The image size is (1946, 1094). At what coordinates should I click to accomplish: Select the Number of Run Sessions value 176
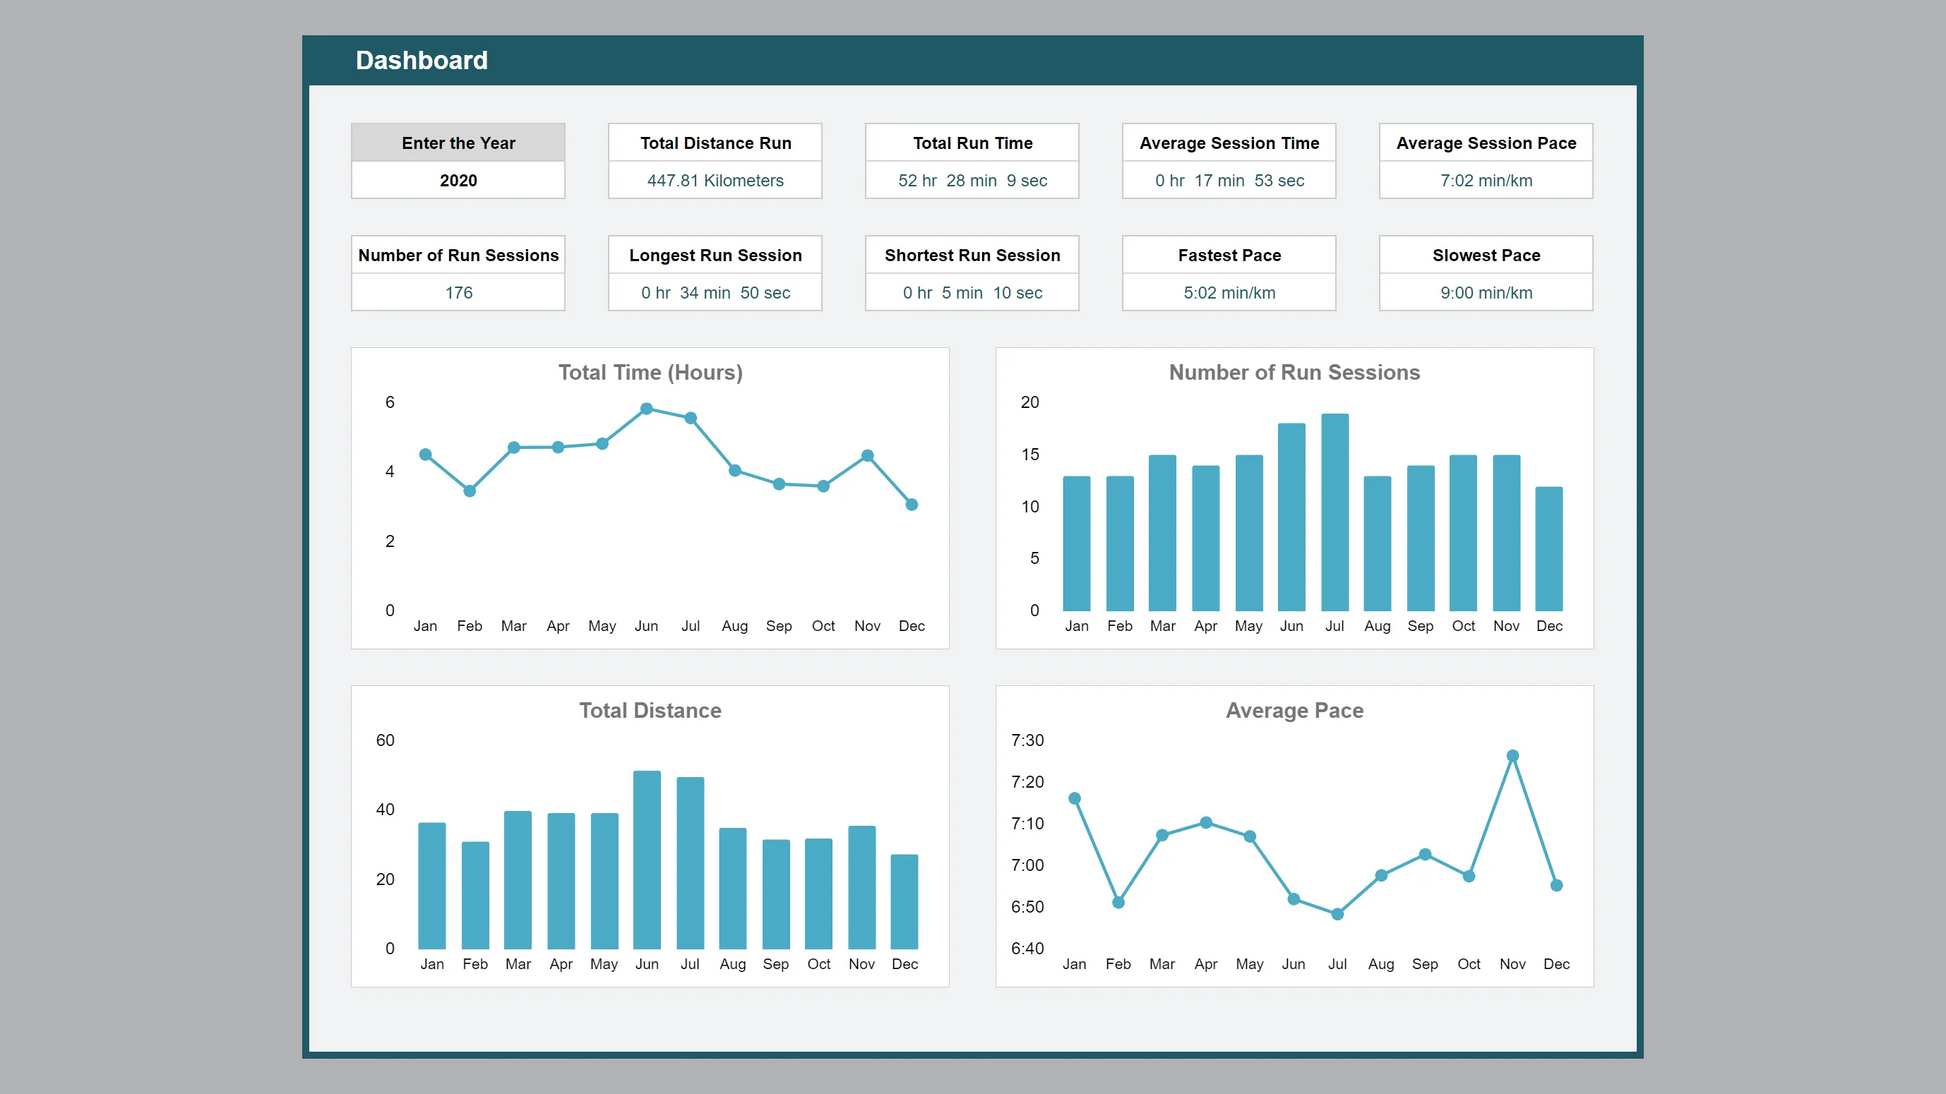(458, 293)
